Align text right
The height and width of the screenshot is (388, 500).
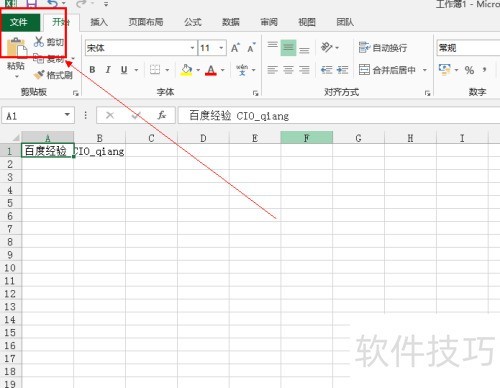click(x=304, y=70)
